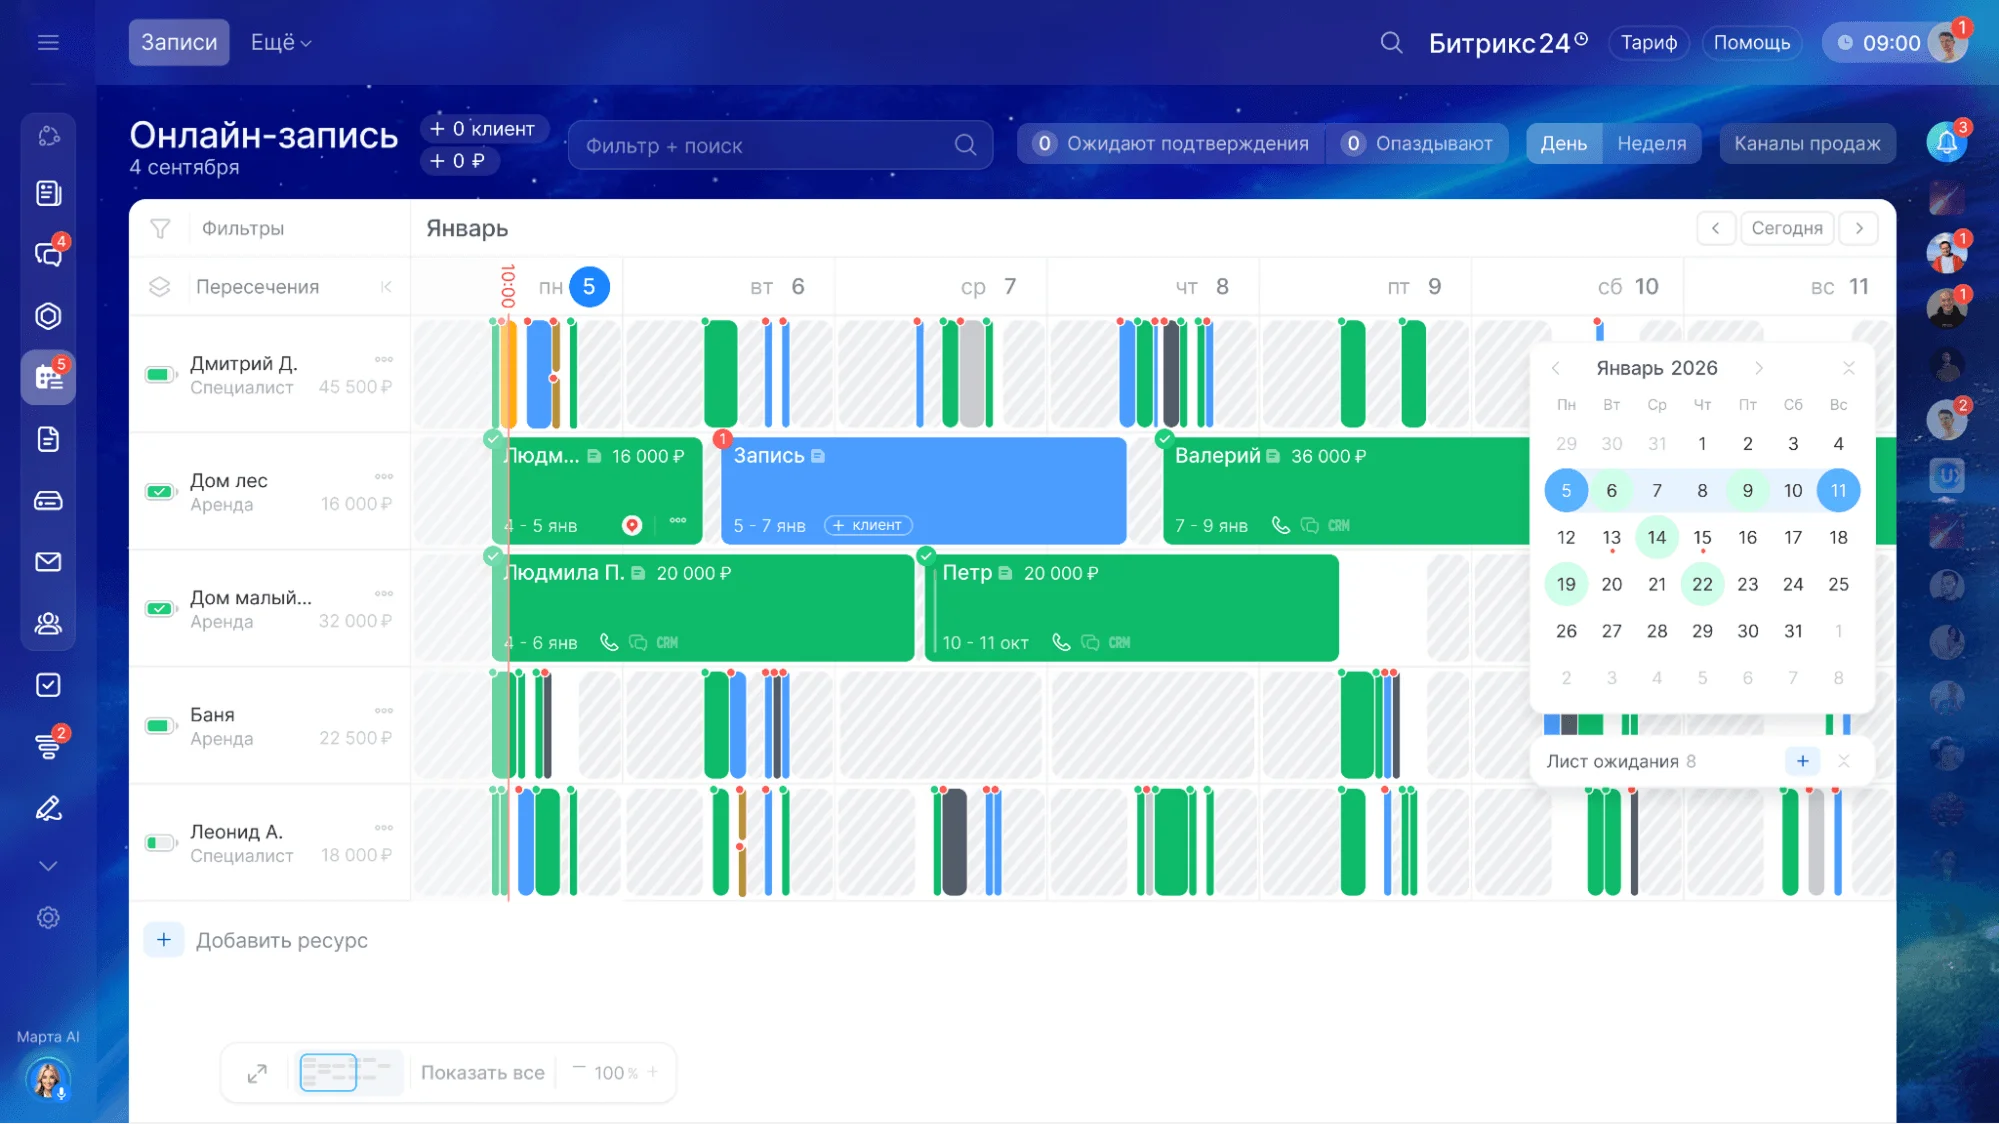
Task: Open sidebar settings gear
Action: tap(48, 918)
